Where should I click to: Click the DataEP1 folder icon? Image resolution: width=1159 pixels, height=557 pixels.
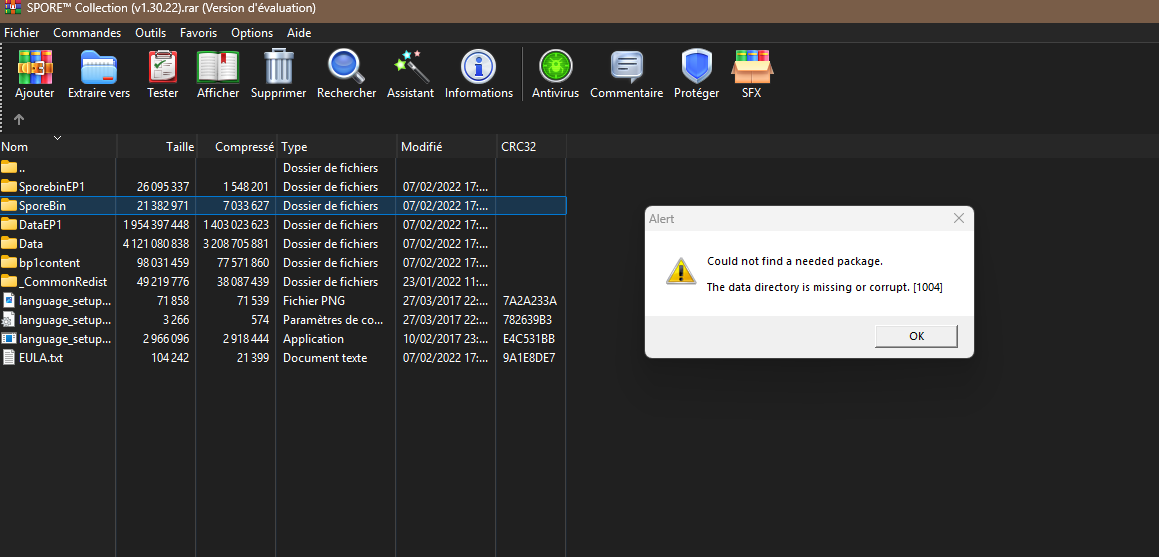pyautogui.click(x=9, y=225)
